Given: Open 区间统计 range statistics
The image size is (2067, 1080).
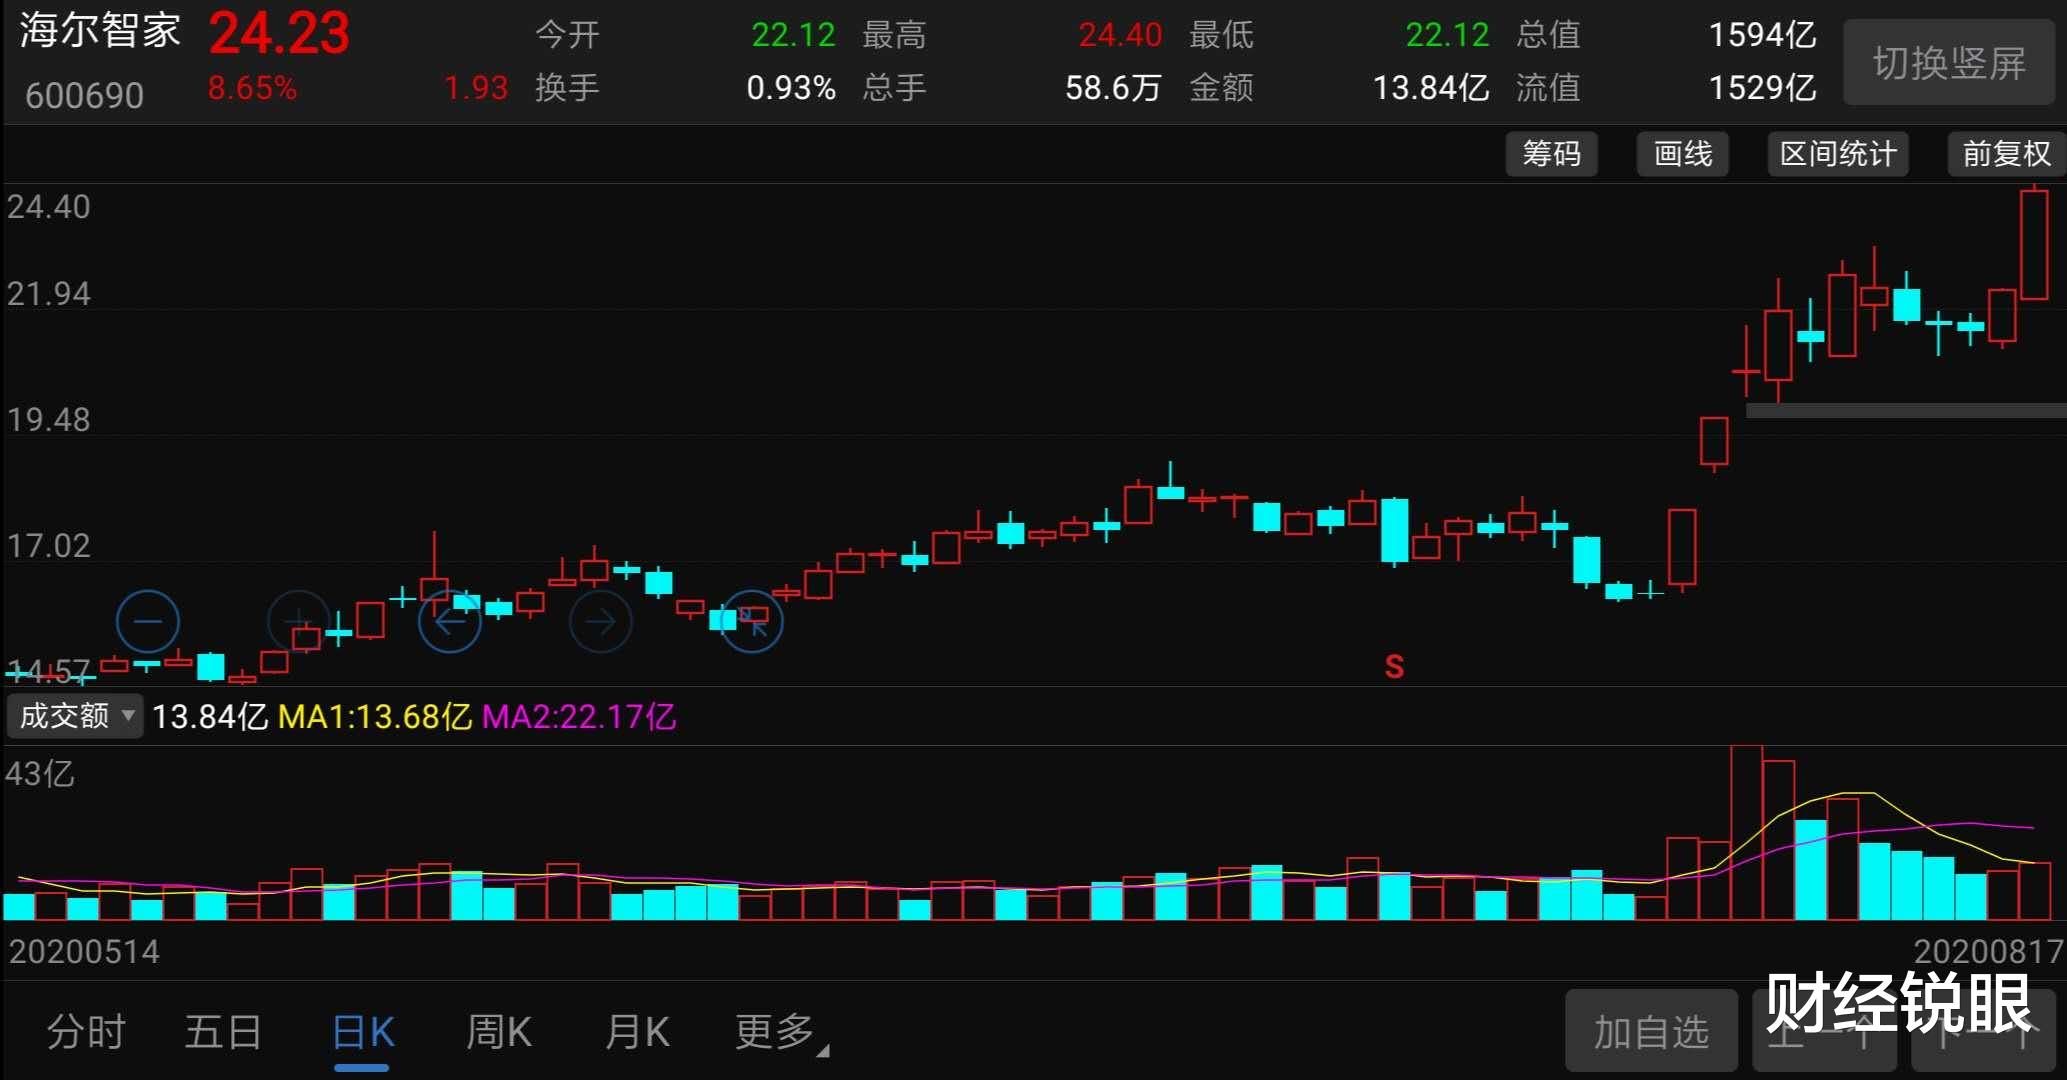Looking at the screenshot, I should pyautogui.click(x=1838, y=154).
